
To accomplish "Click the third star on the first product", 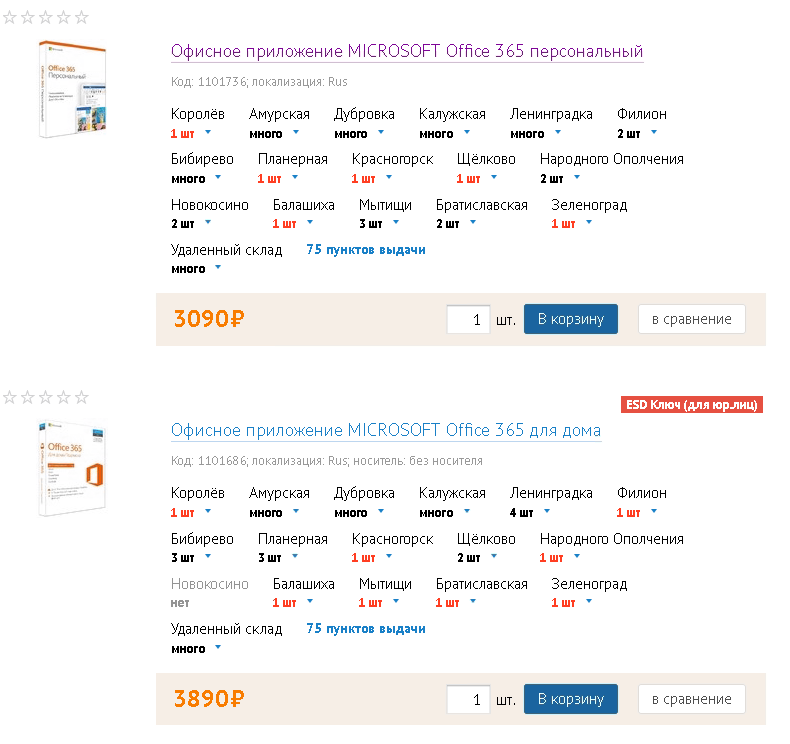I will pyautogui.click(x=45, y=18).
